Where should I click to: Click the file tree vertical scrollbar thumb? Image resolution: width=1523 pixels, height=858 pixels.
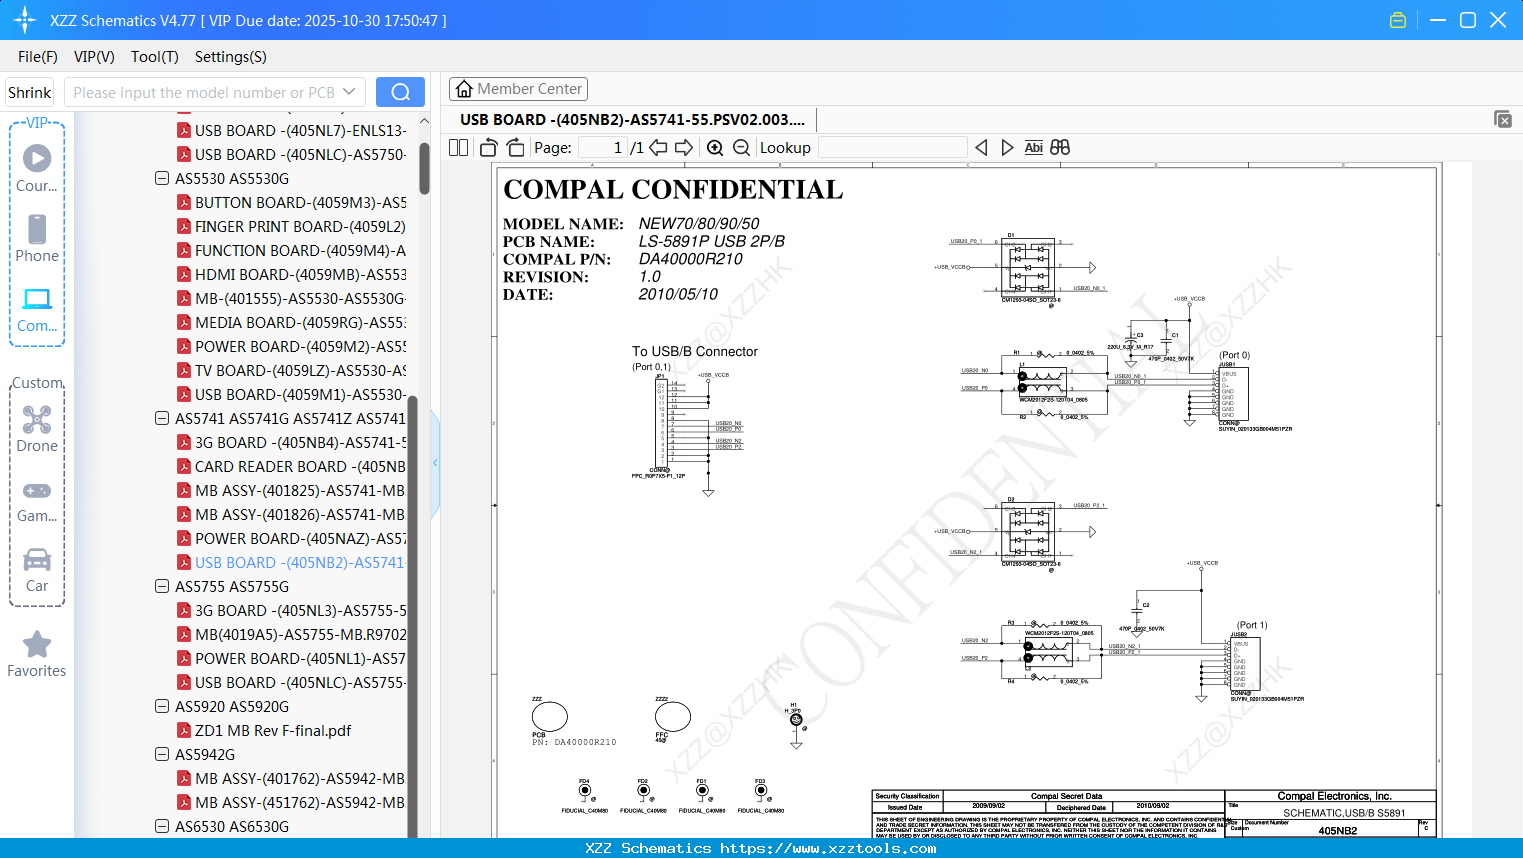tap(424, 167)
